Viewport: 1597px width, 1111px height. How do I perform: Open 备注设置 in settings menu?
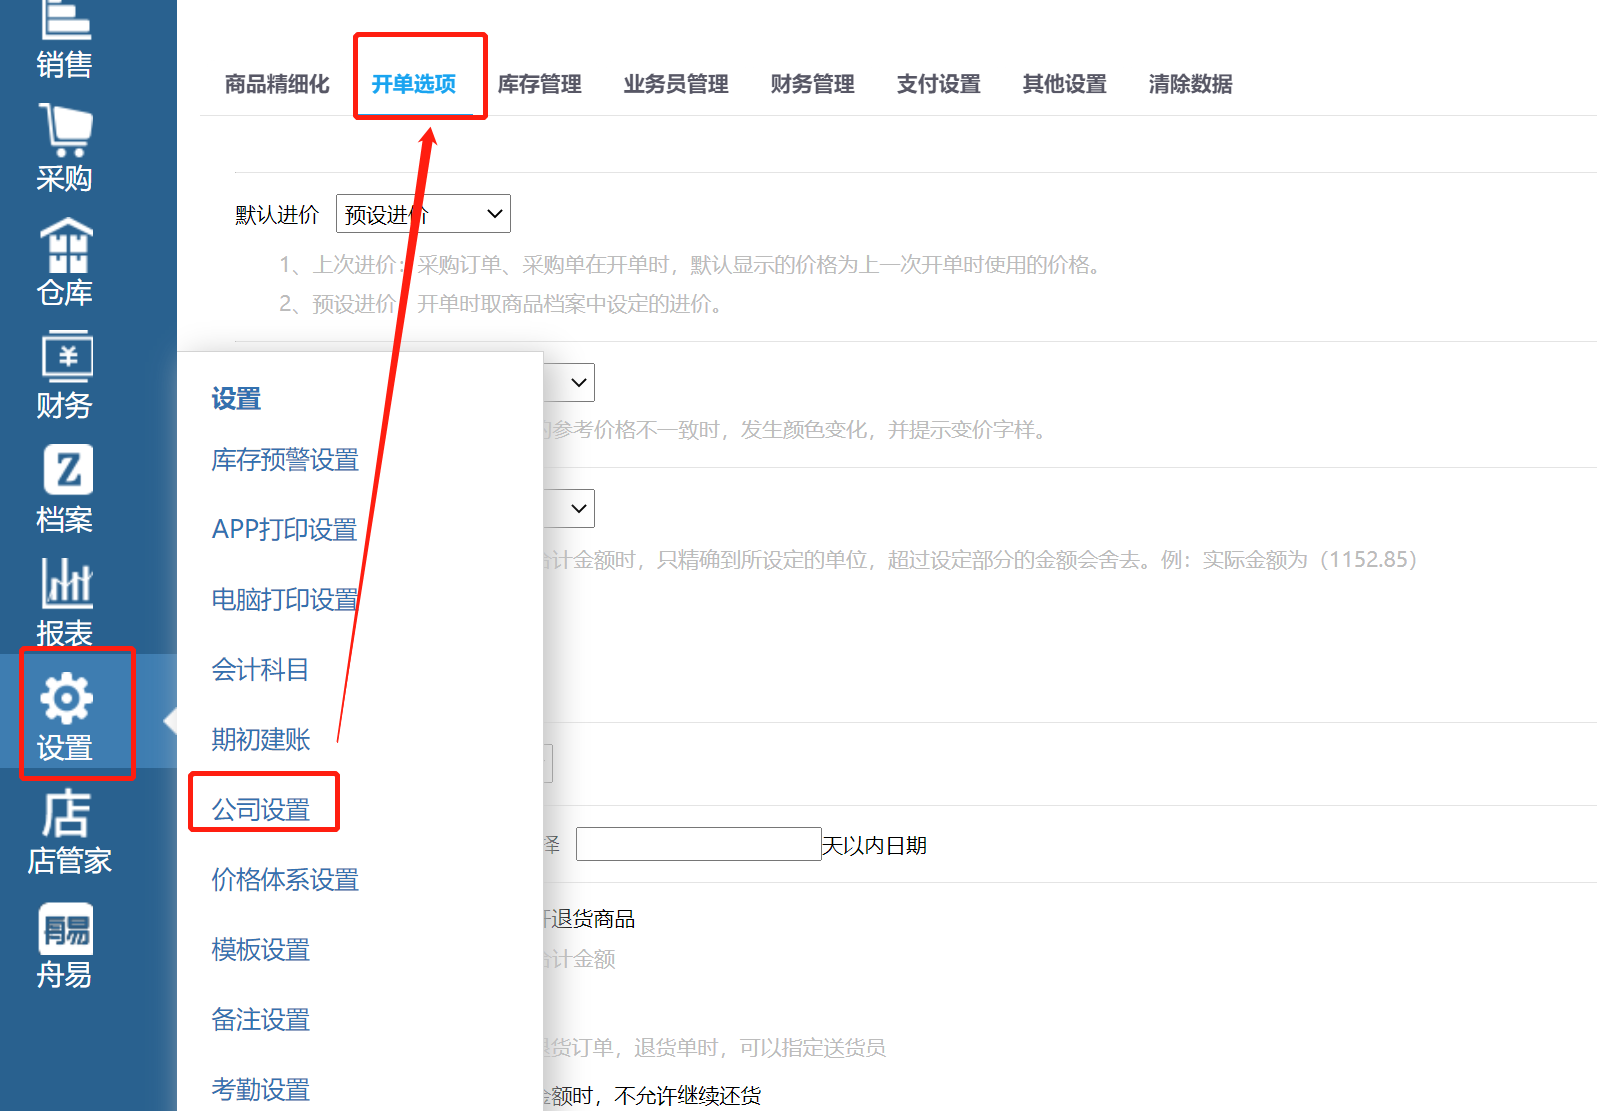(x=260, y=1020)
